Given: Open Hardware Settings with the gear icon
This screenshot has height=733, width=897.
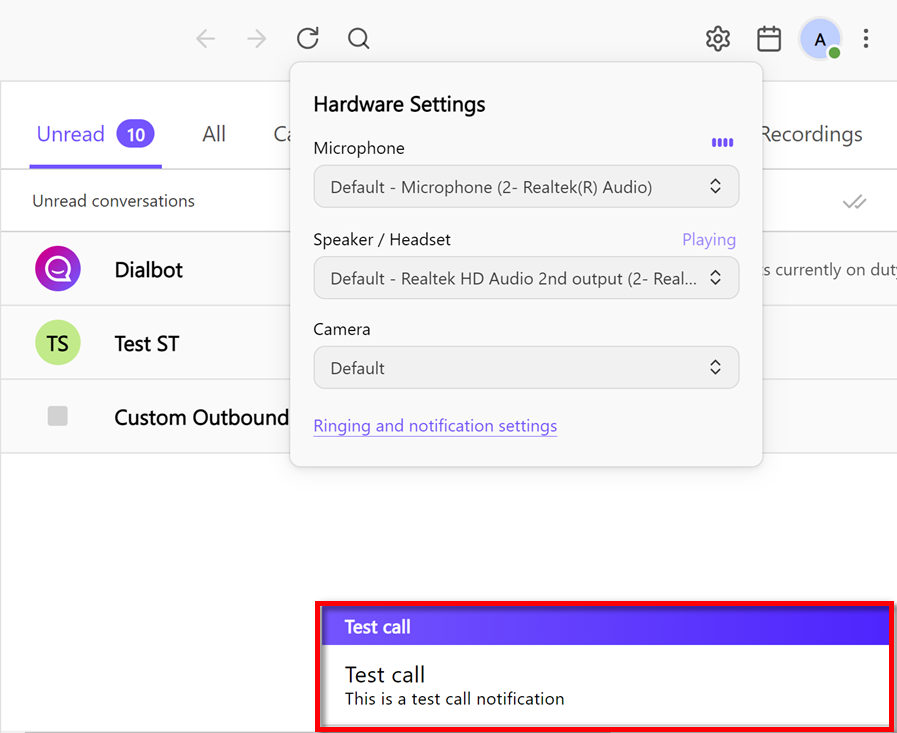Looking at the screenshot, I should coord(717,38).
